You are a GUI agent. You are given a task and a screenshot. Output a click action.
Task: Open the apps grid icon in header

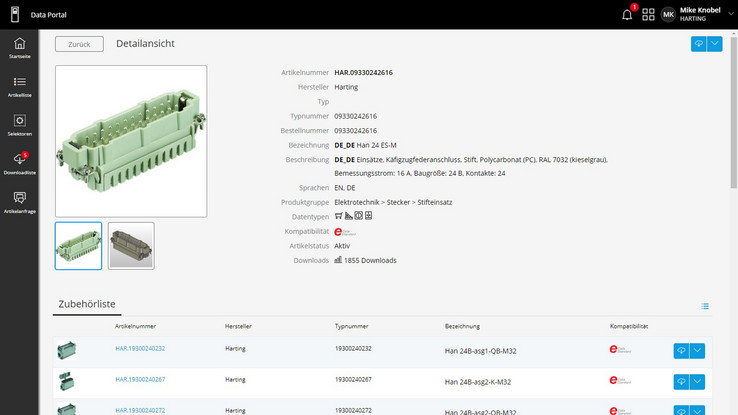[x=648, y=14]
